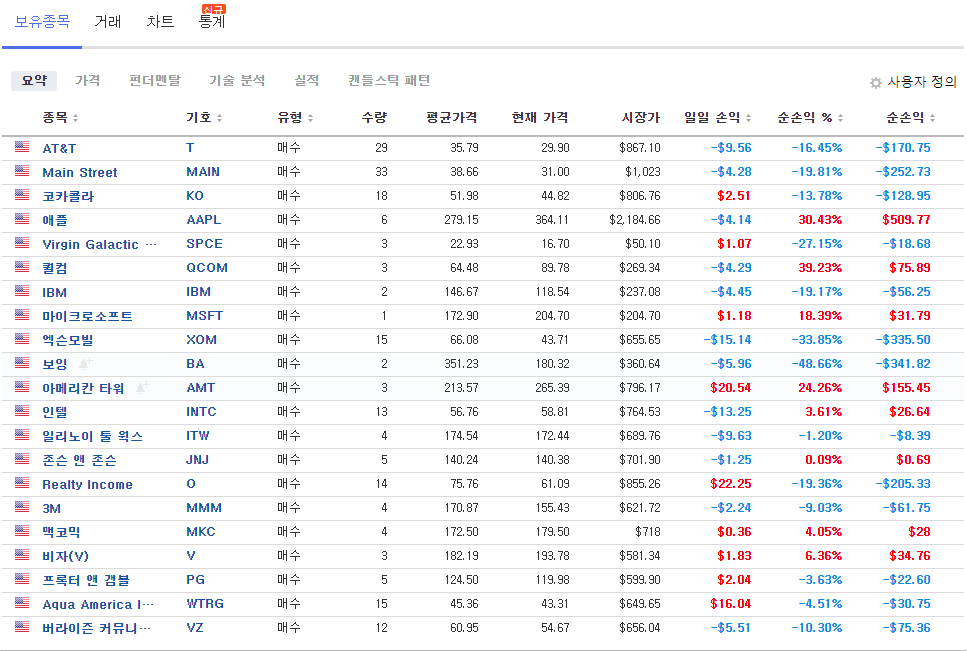Open the 차트 tab
The height and width of the screenshot is (651, 967).
pos(160,22)
